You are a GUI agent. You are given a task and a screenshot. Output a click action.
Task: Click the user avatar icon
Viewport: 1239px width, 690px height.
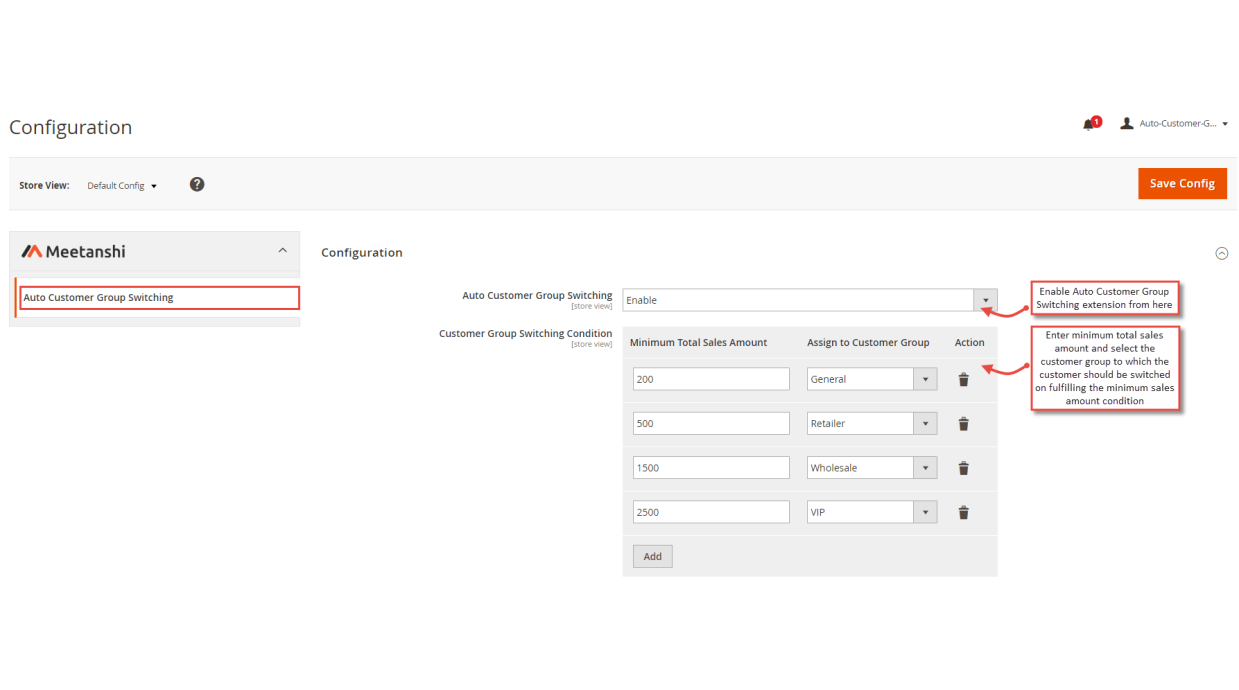tap(1127, 123)
